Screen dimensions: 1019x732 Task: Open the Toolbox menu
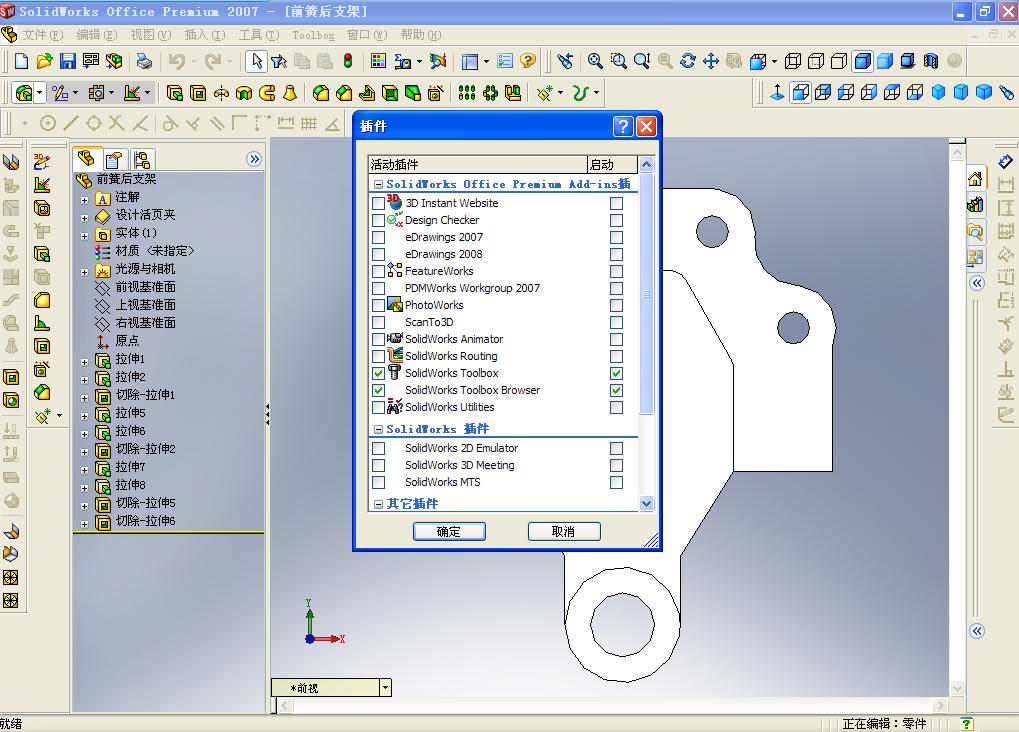[313, 35]
